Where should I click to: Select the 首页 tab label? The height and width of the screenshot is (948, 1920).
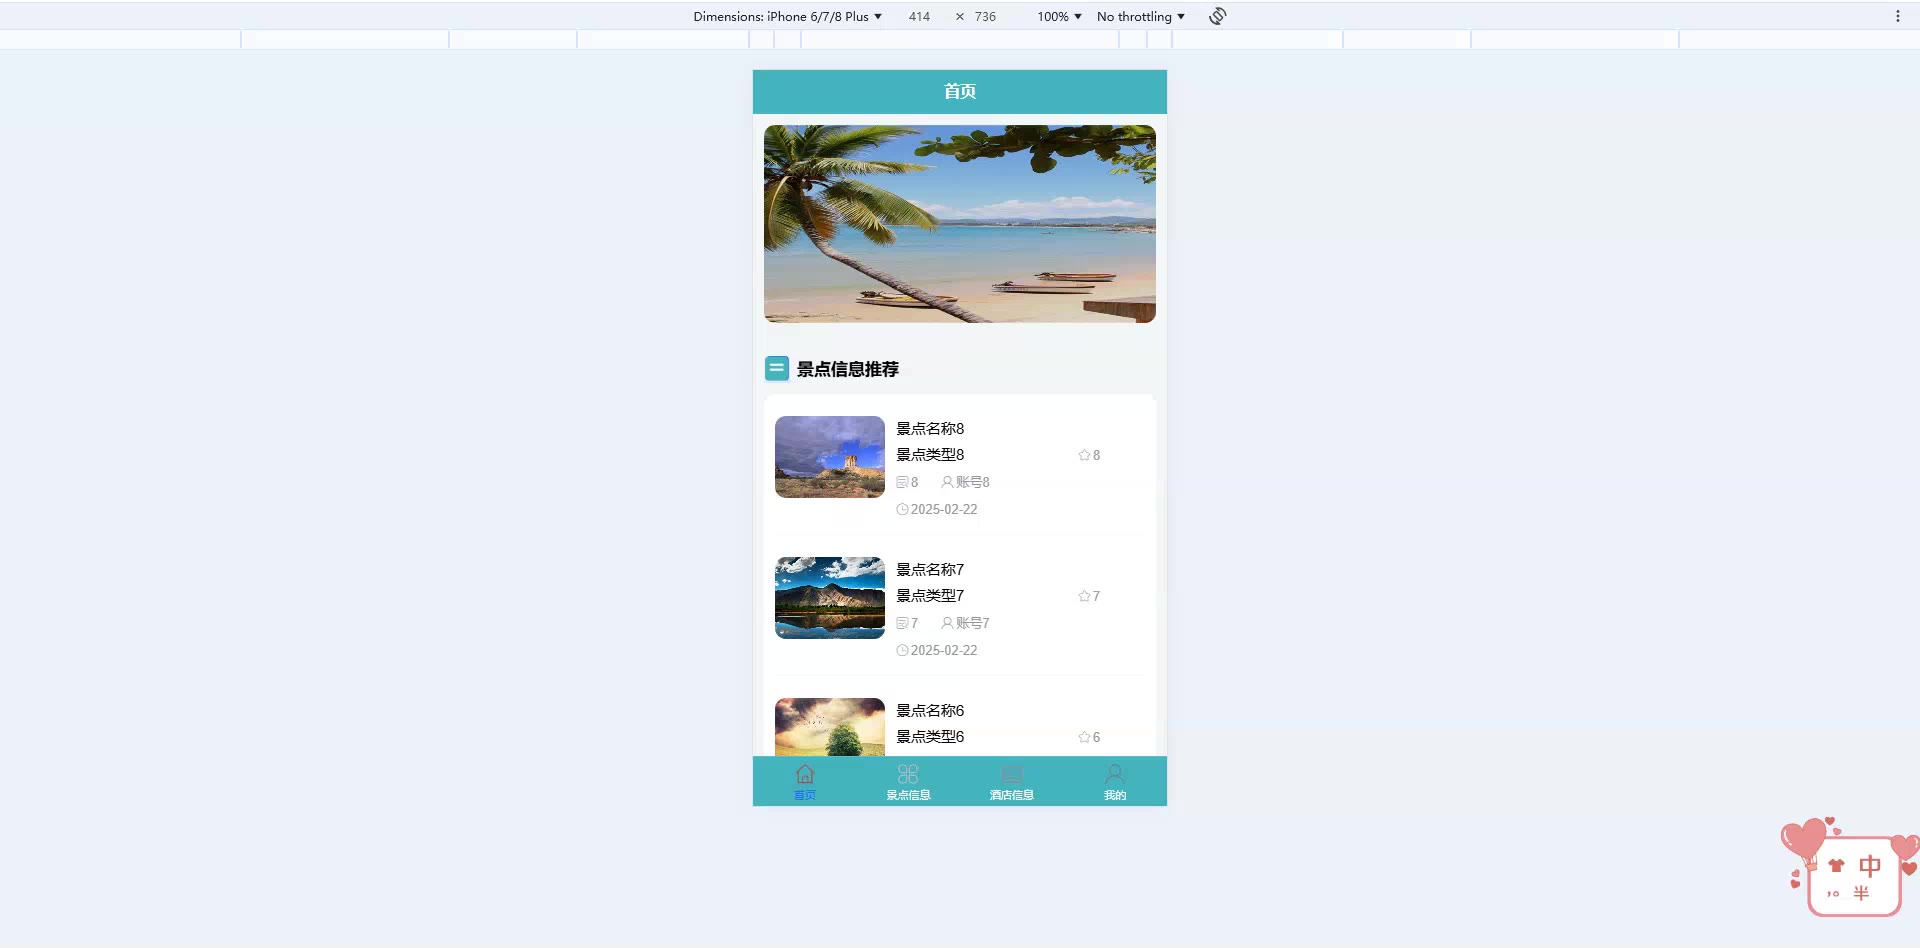tap(805, 795)
